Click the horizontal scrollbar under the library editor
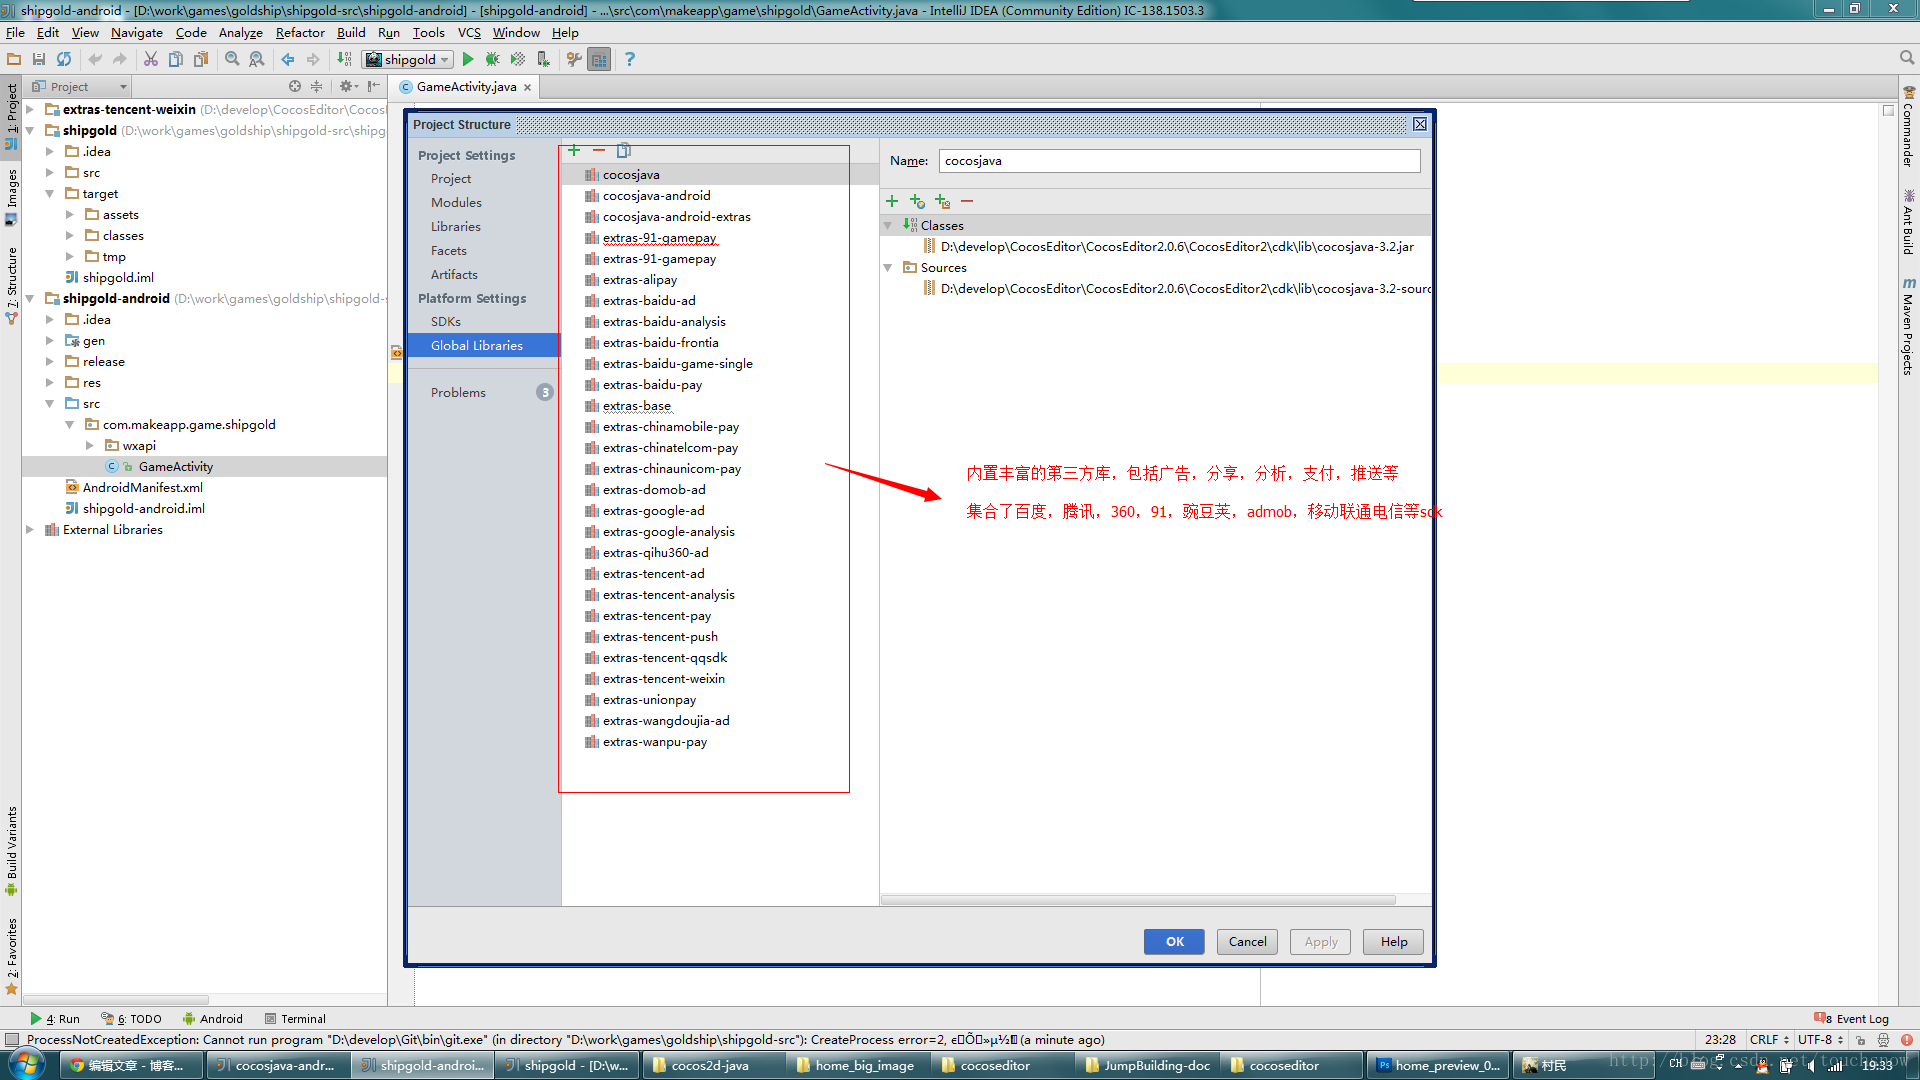This screenshot has height=1080, width=1920. (x=1139, y=900)
